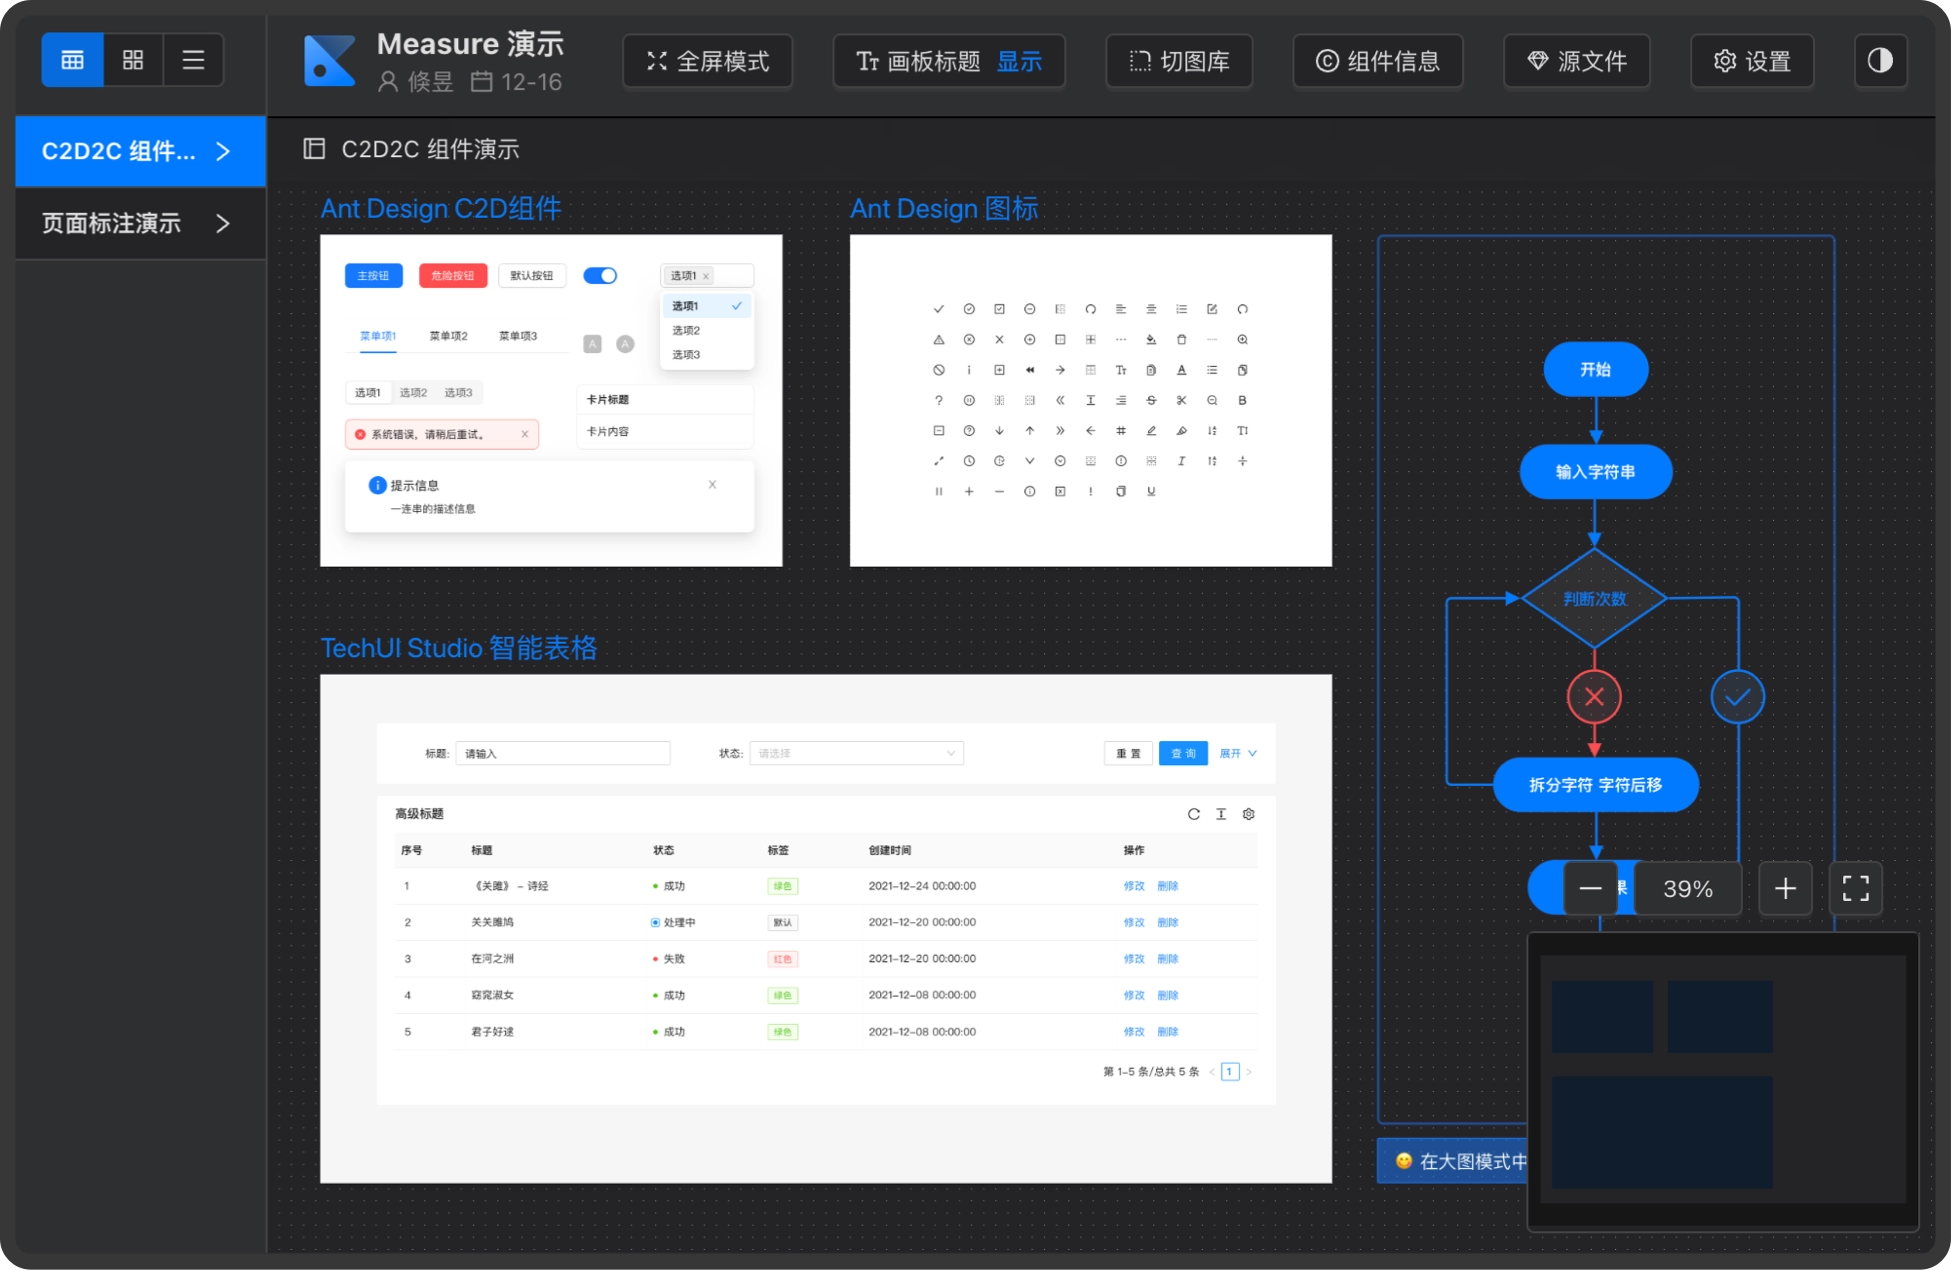Click the 判断次数 diamond node
Screen dimensions: 1951x1270
pos(1595,598)
